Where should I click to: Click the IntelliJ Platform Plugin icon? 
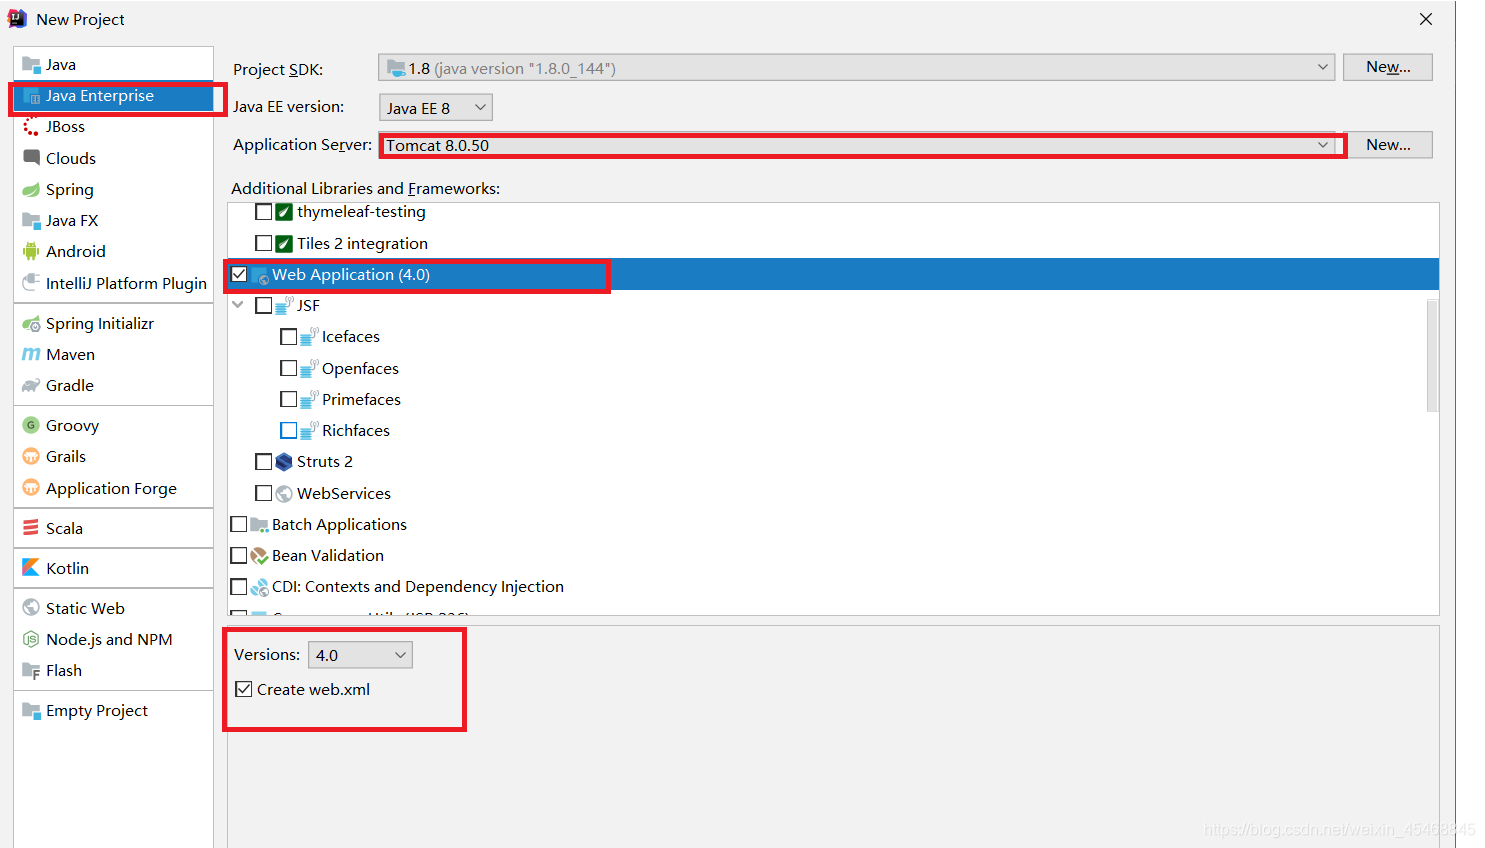tap(31, 283)
